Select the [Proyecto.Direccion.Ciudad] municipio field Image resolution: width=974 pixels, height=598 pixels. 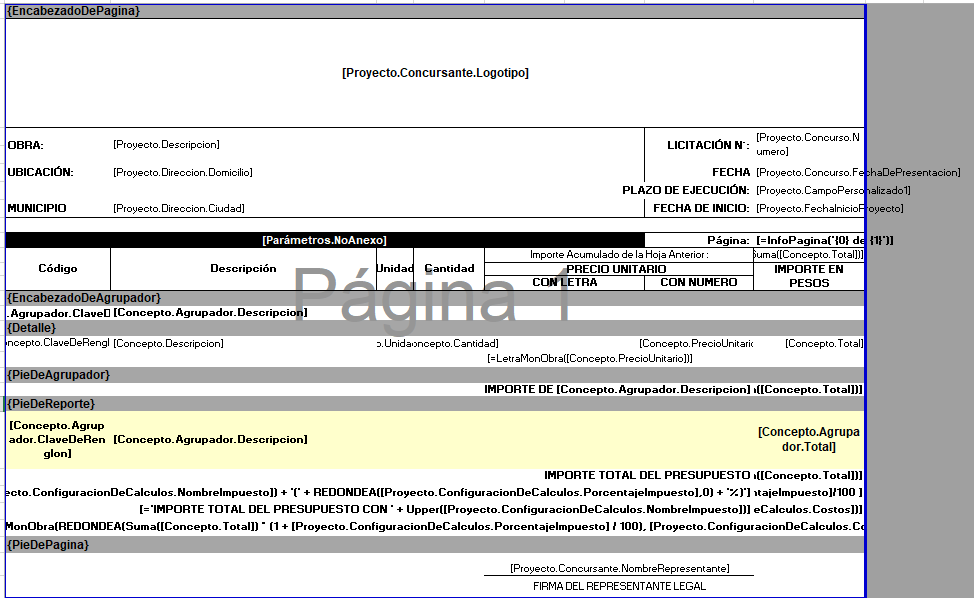(x=179, y=208)
